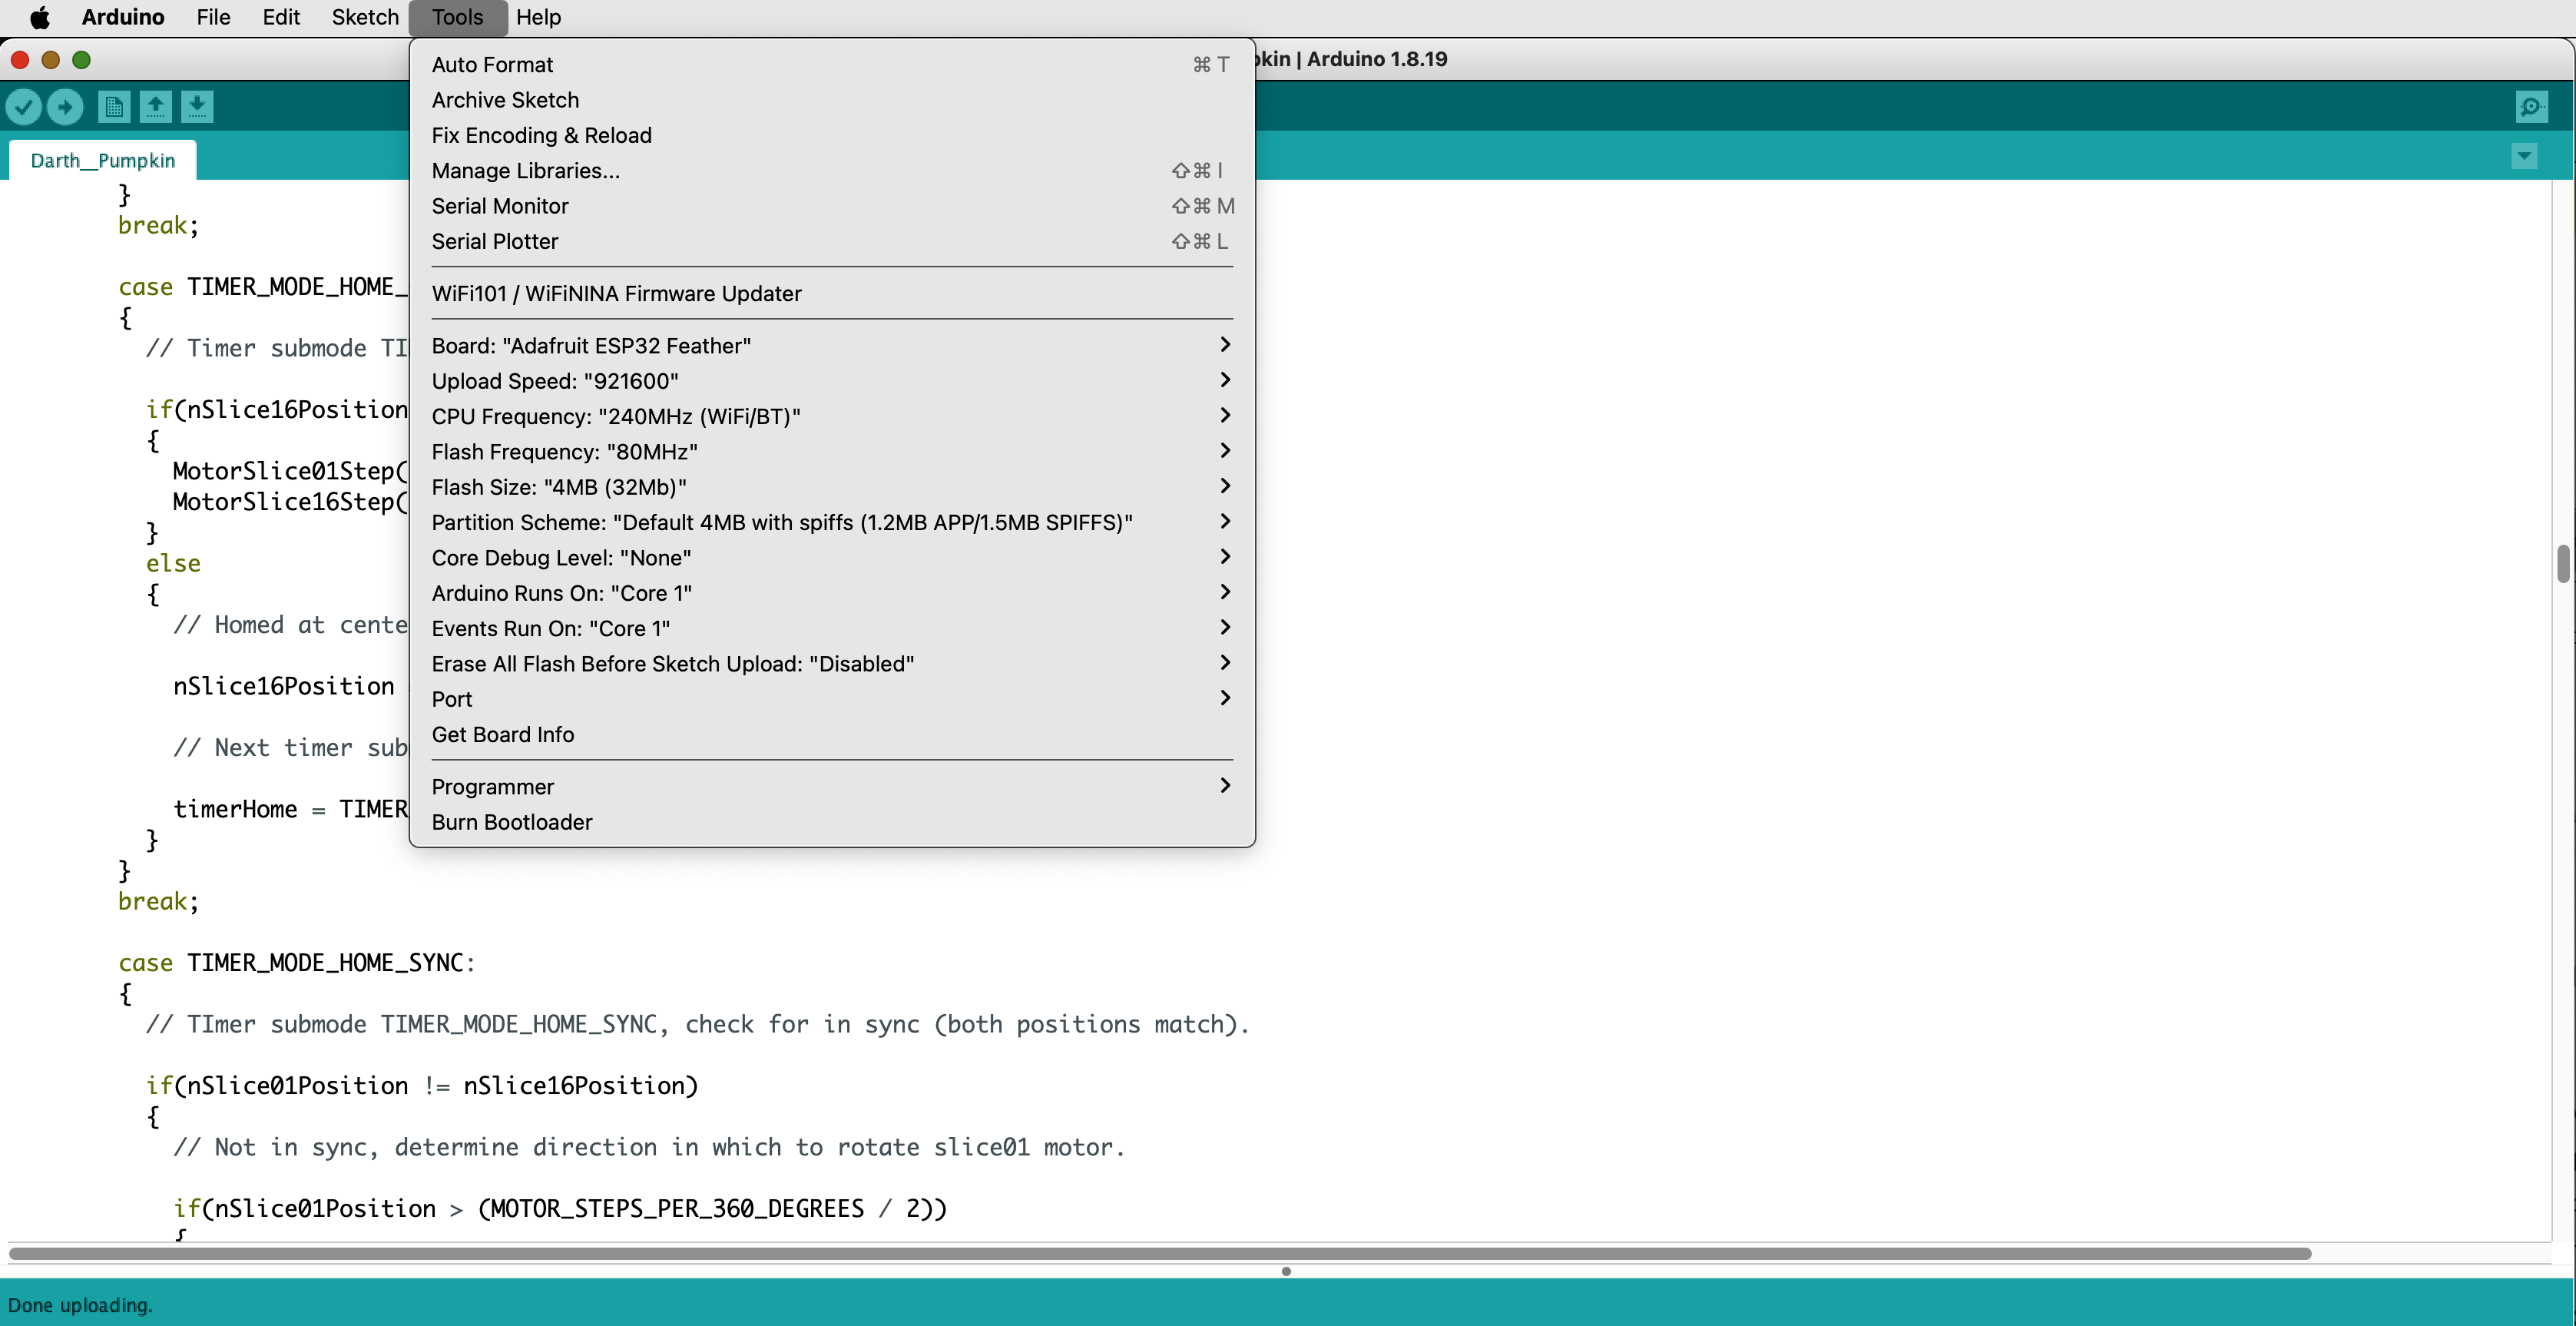The image size is (2576, 1326).
Task: Expand the Programmer submenu
Action: (832, 786)
